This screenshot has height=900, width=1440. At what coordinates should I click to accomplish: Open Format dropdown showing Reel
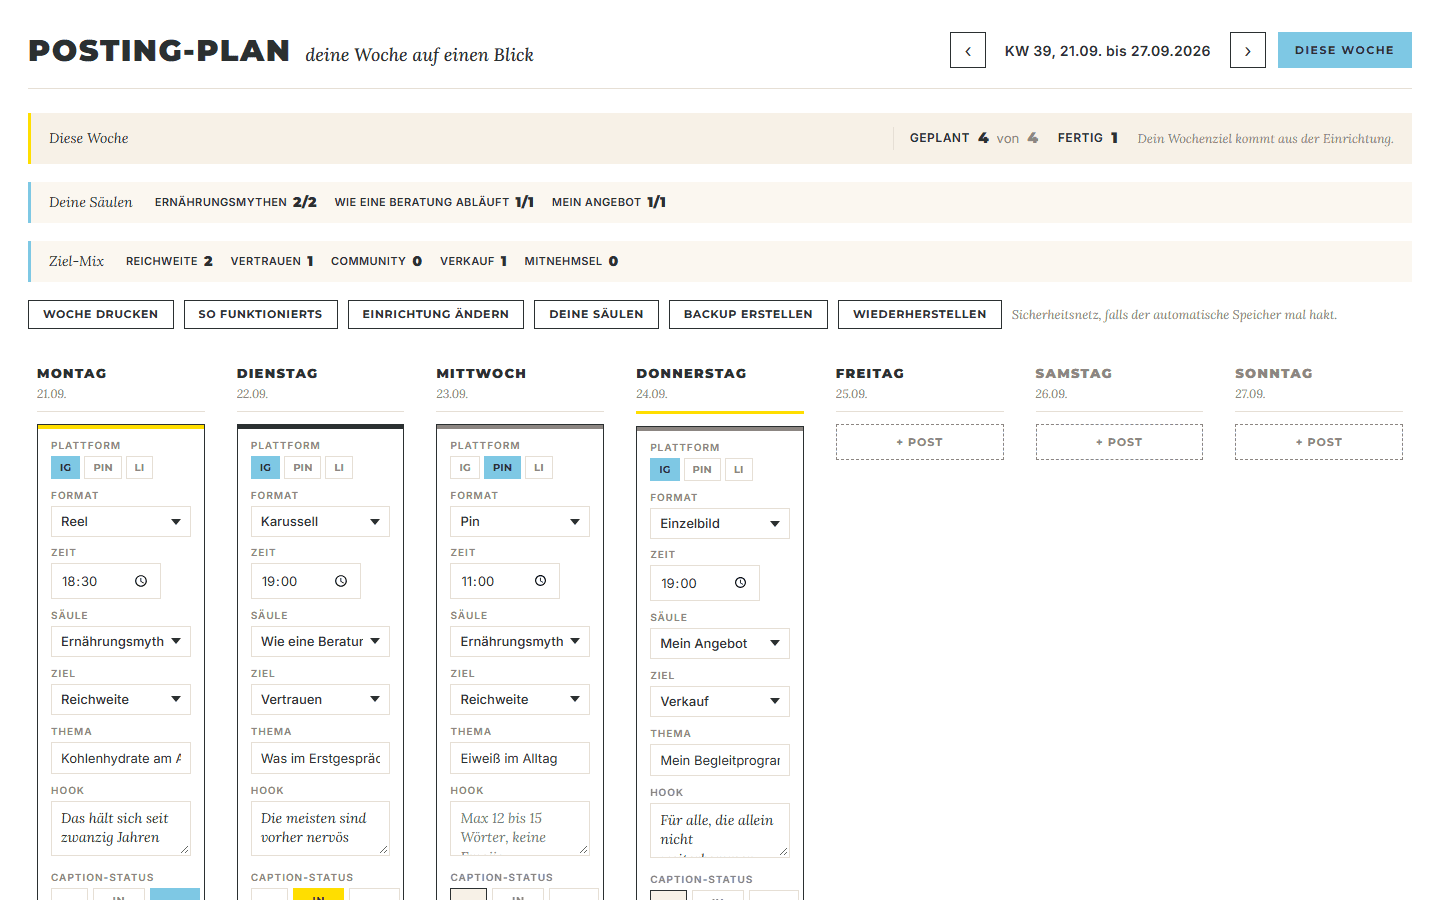121,521
